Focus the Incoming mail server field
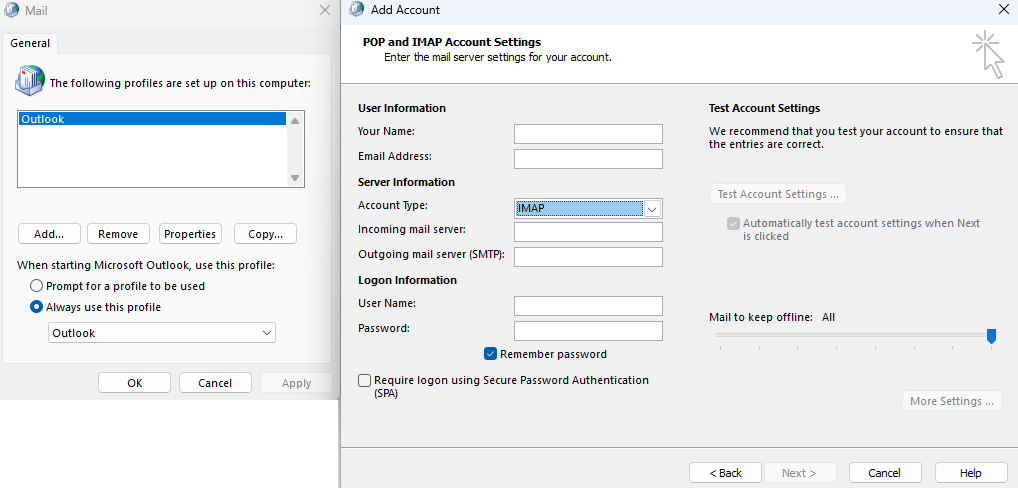 588,232
